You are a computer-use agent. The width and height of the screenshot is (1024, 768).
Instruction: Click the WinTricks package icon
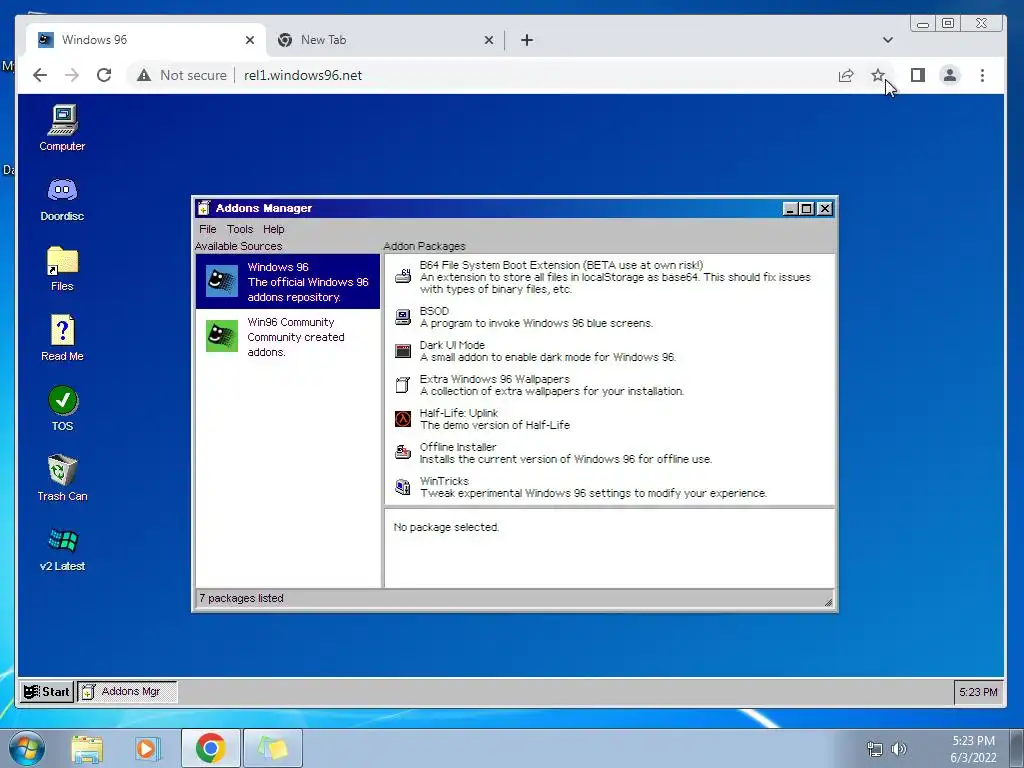tap(403, 487)
